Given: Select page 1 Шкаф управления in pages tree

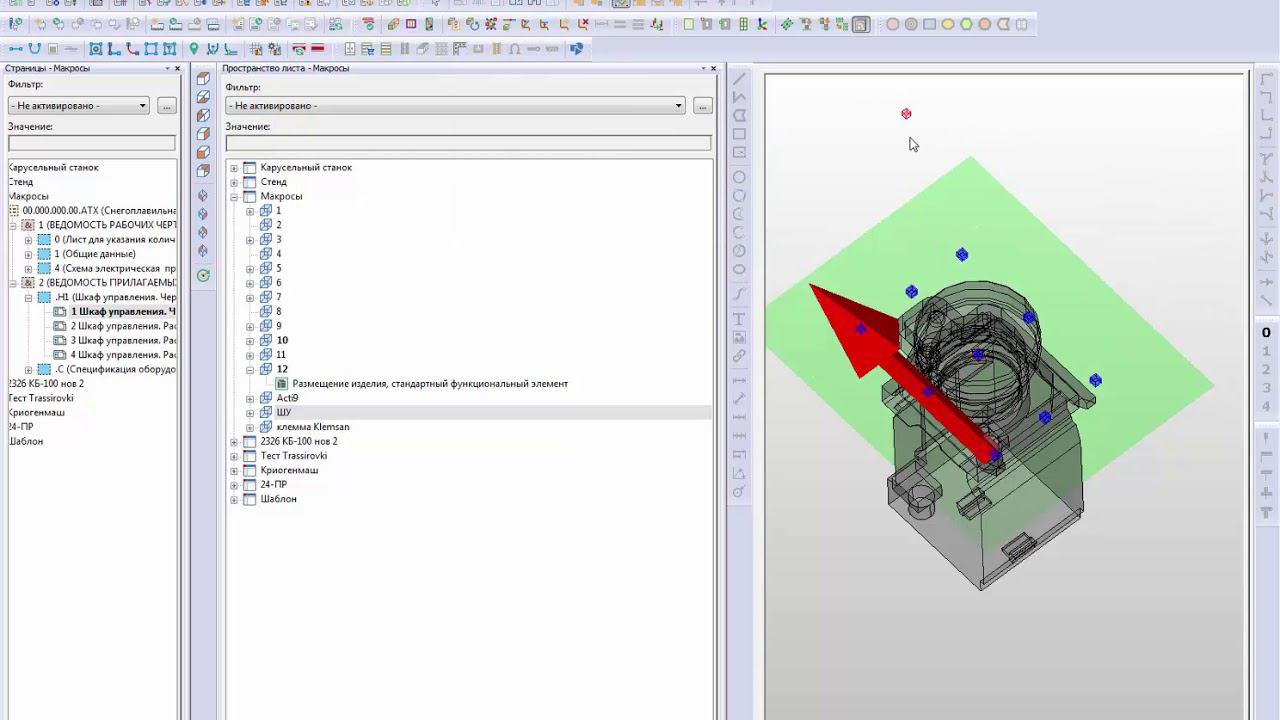Looking at the screenshot, I should click(123, 312).
